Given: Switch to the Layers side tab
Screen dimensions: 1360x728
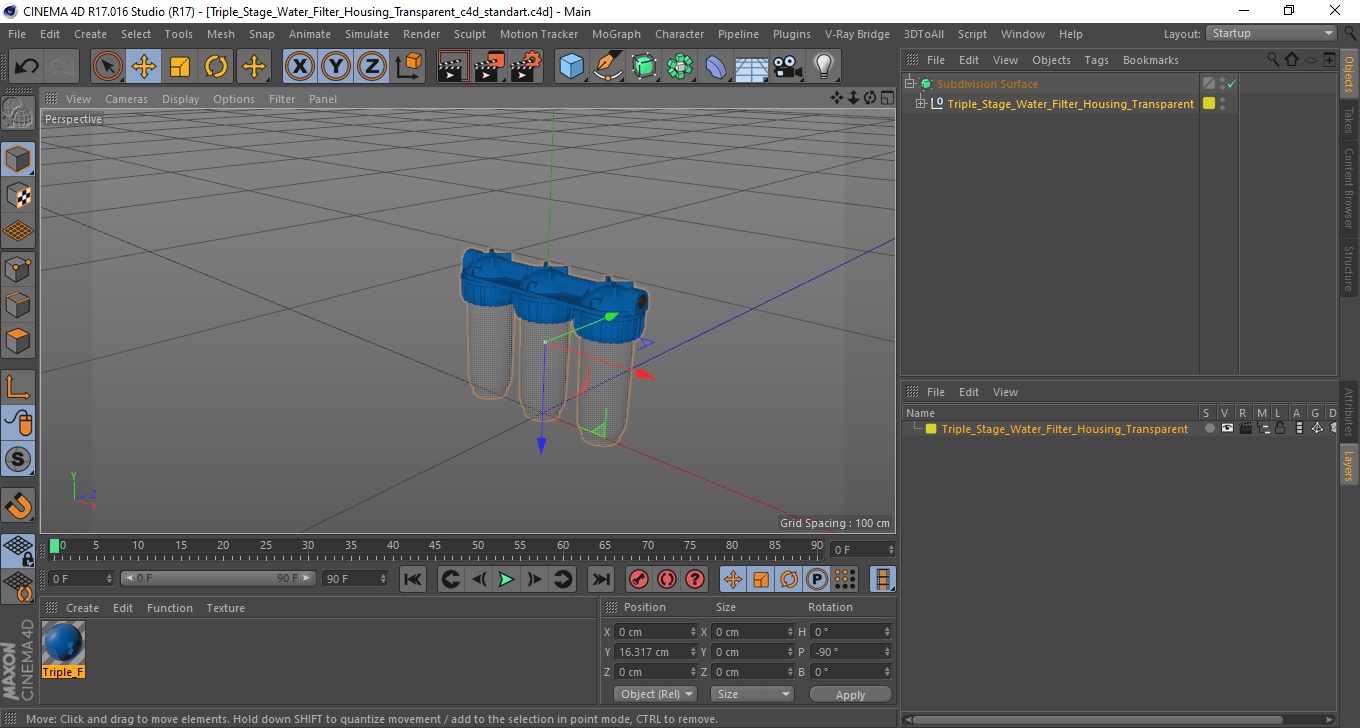Looking at the screenshot, I should [1349, 466].
